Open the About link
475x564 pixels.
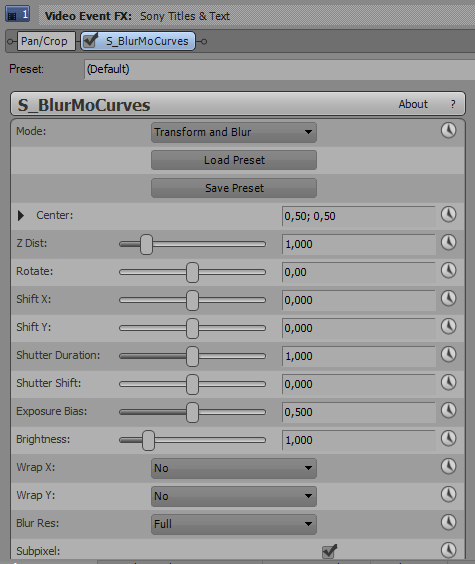[x=413, y=104]
